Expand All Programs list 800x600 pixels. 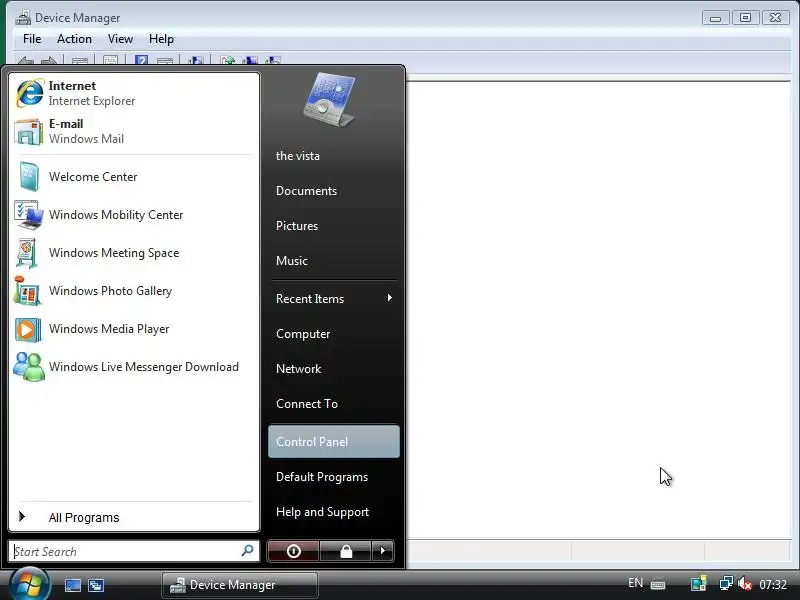tap(134, 517)
